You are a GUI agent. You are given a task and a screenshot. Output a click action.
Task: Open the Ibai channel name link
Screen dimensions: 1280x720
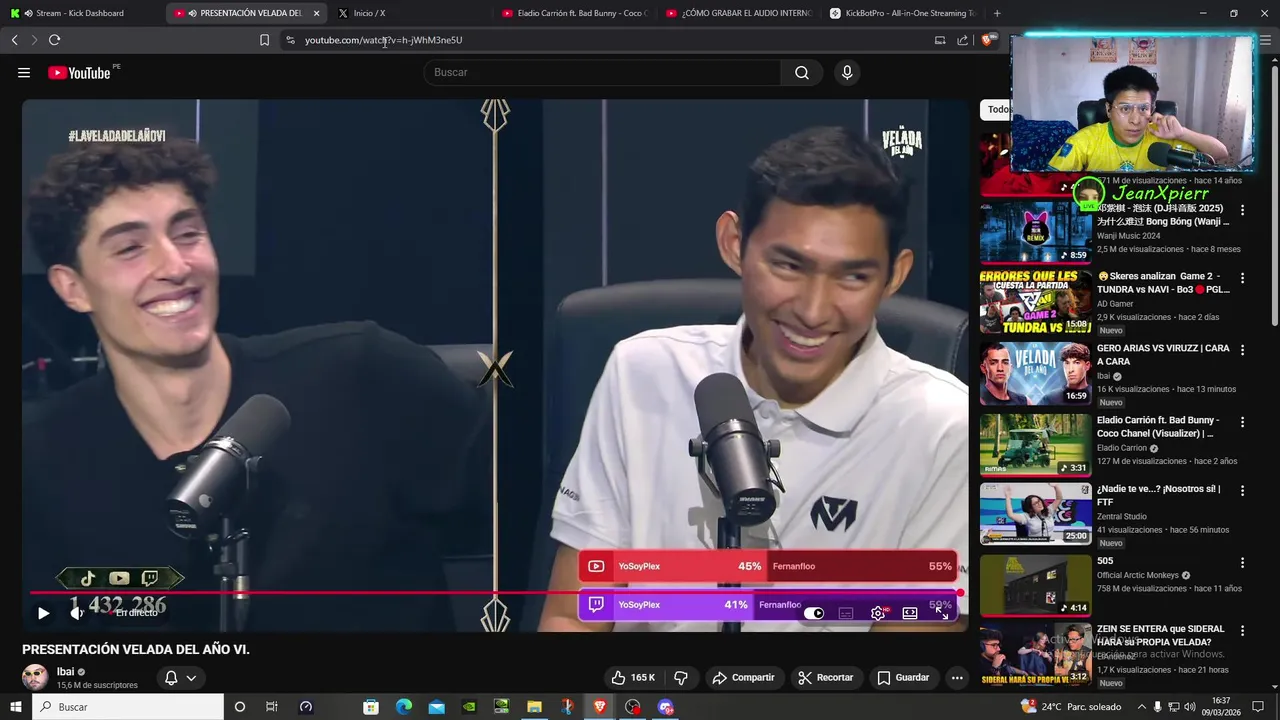point(65,672)
